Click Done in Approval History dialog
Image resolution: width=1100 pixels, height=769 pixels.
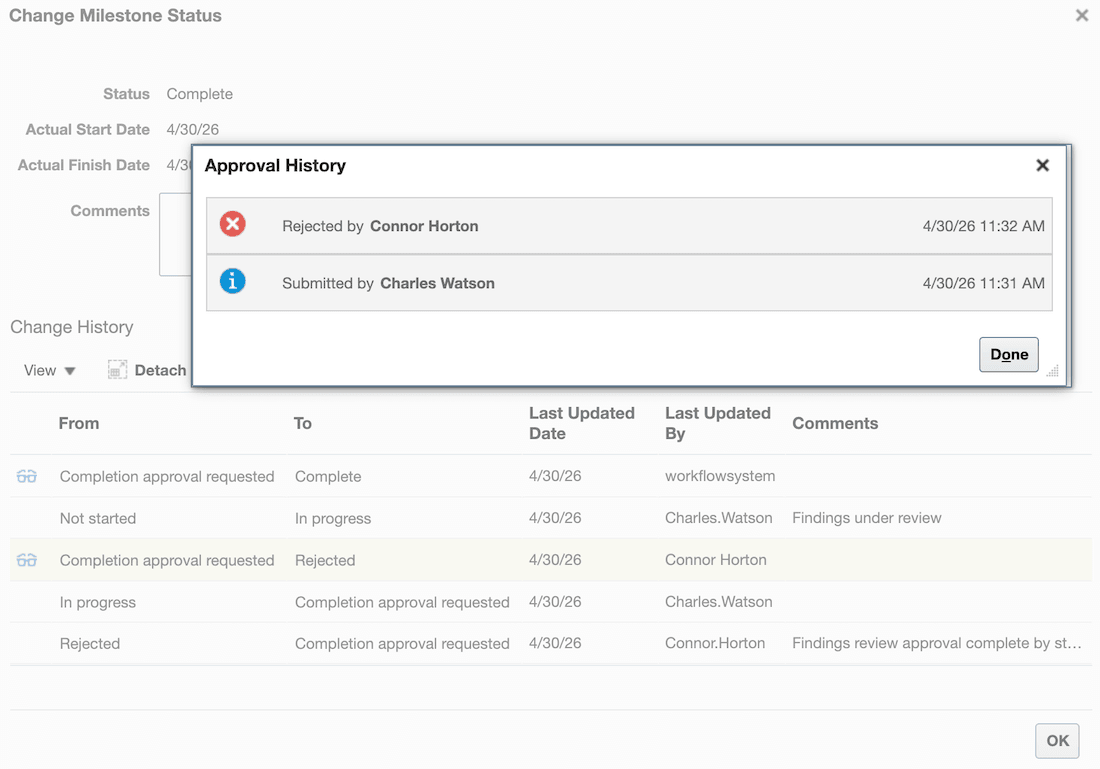(1008, 354)
